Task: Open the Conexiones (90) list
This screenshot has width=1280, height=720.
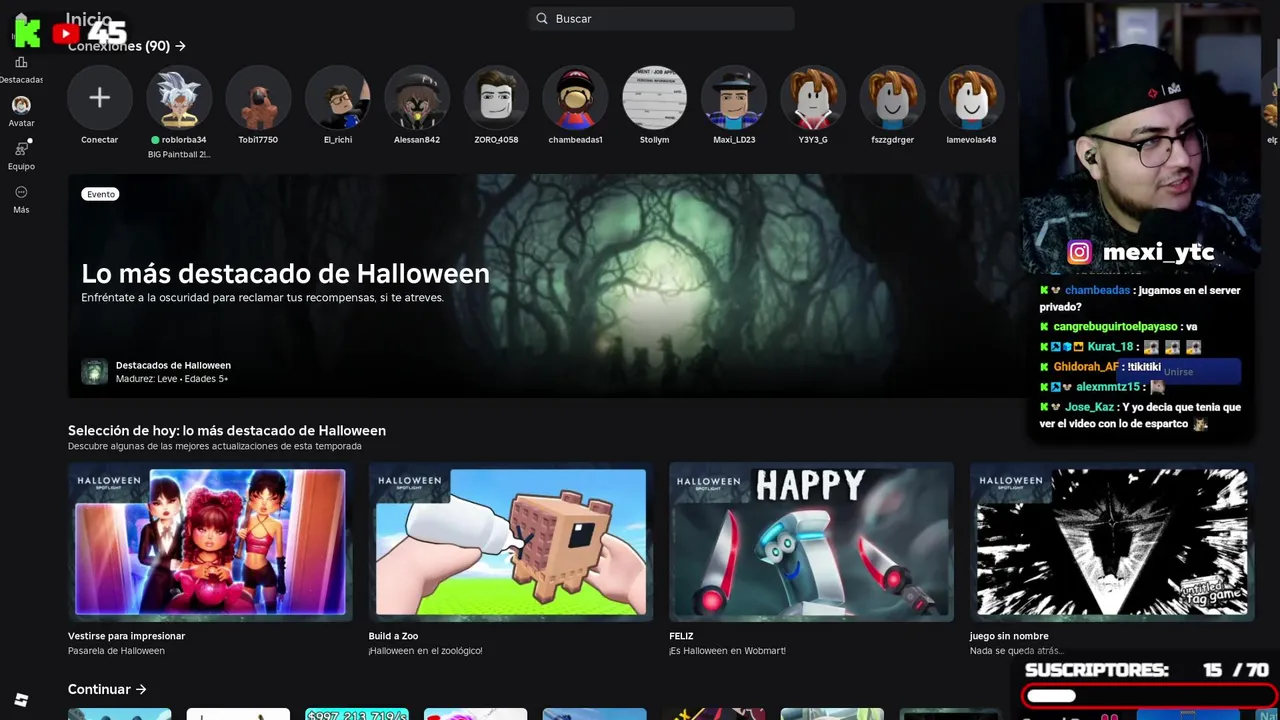Action: pyautogui.click(x=127, y=46)
